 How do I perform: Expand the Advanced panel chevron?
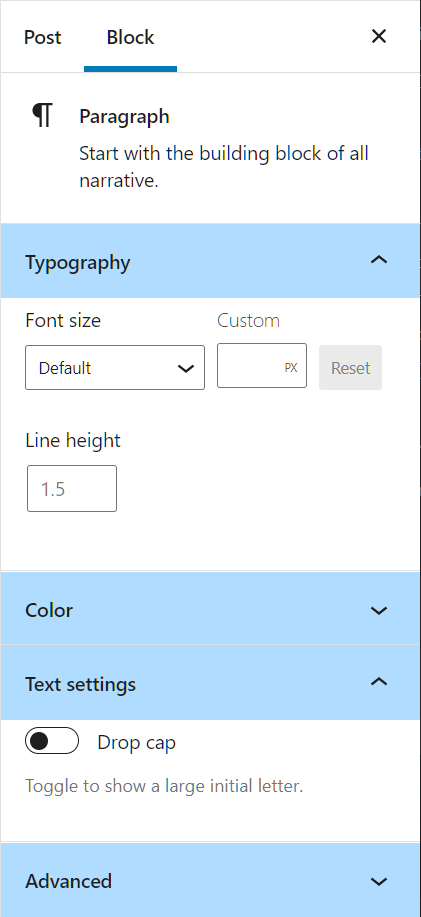(379, 881)
